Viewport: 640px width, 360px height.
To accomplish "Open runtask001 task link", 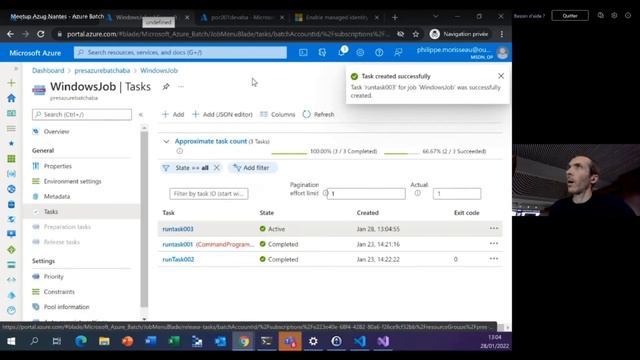I will 178,244.
